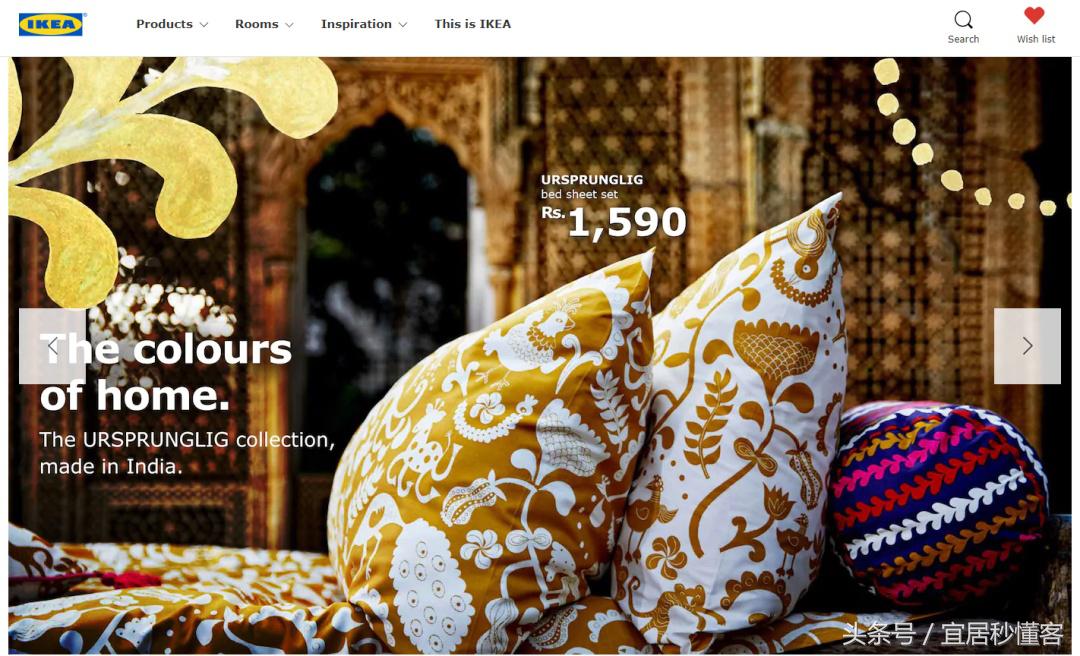Expand the Inspiration dropdown chevron
This screenshot has height=656, width=1080.
[x=403, y=25]
